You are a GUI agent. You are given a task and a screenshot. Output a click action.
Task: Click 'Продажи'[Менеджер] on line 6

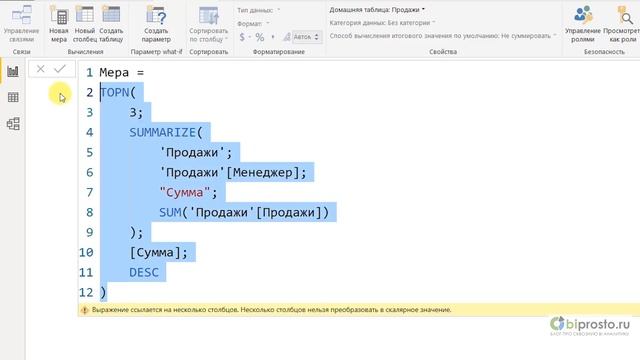pos(229,173)
